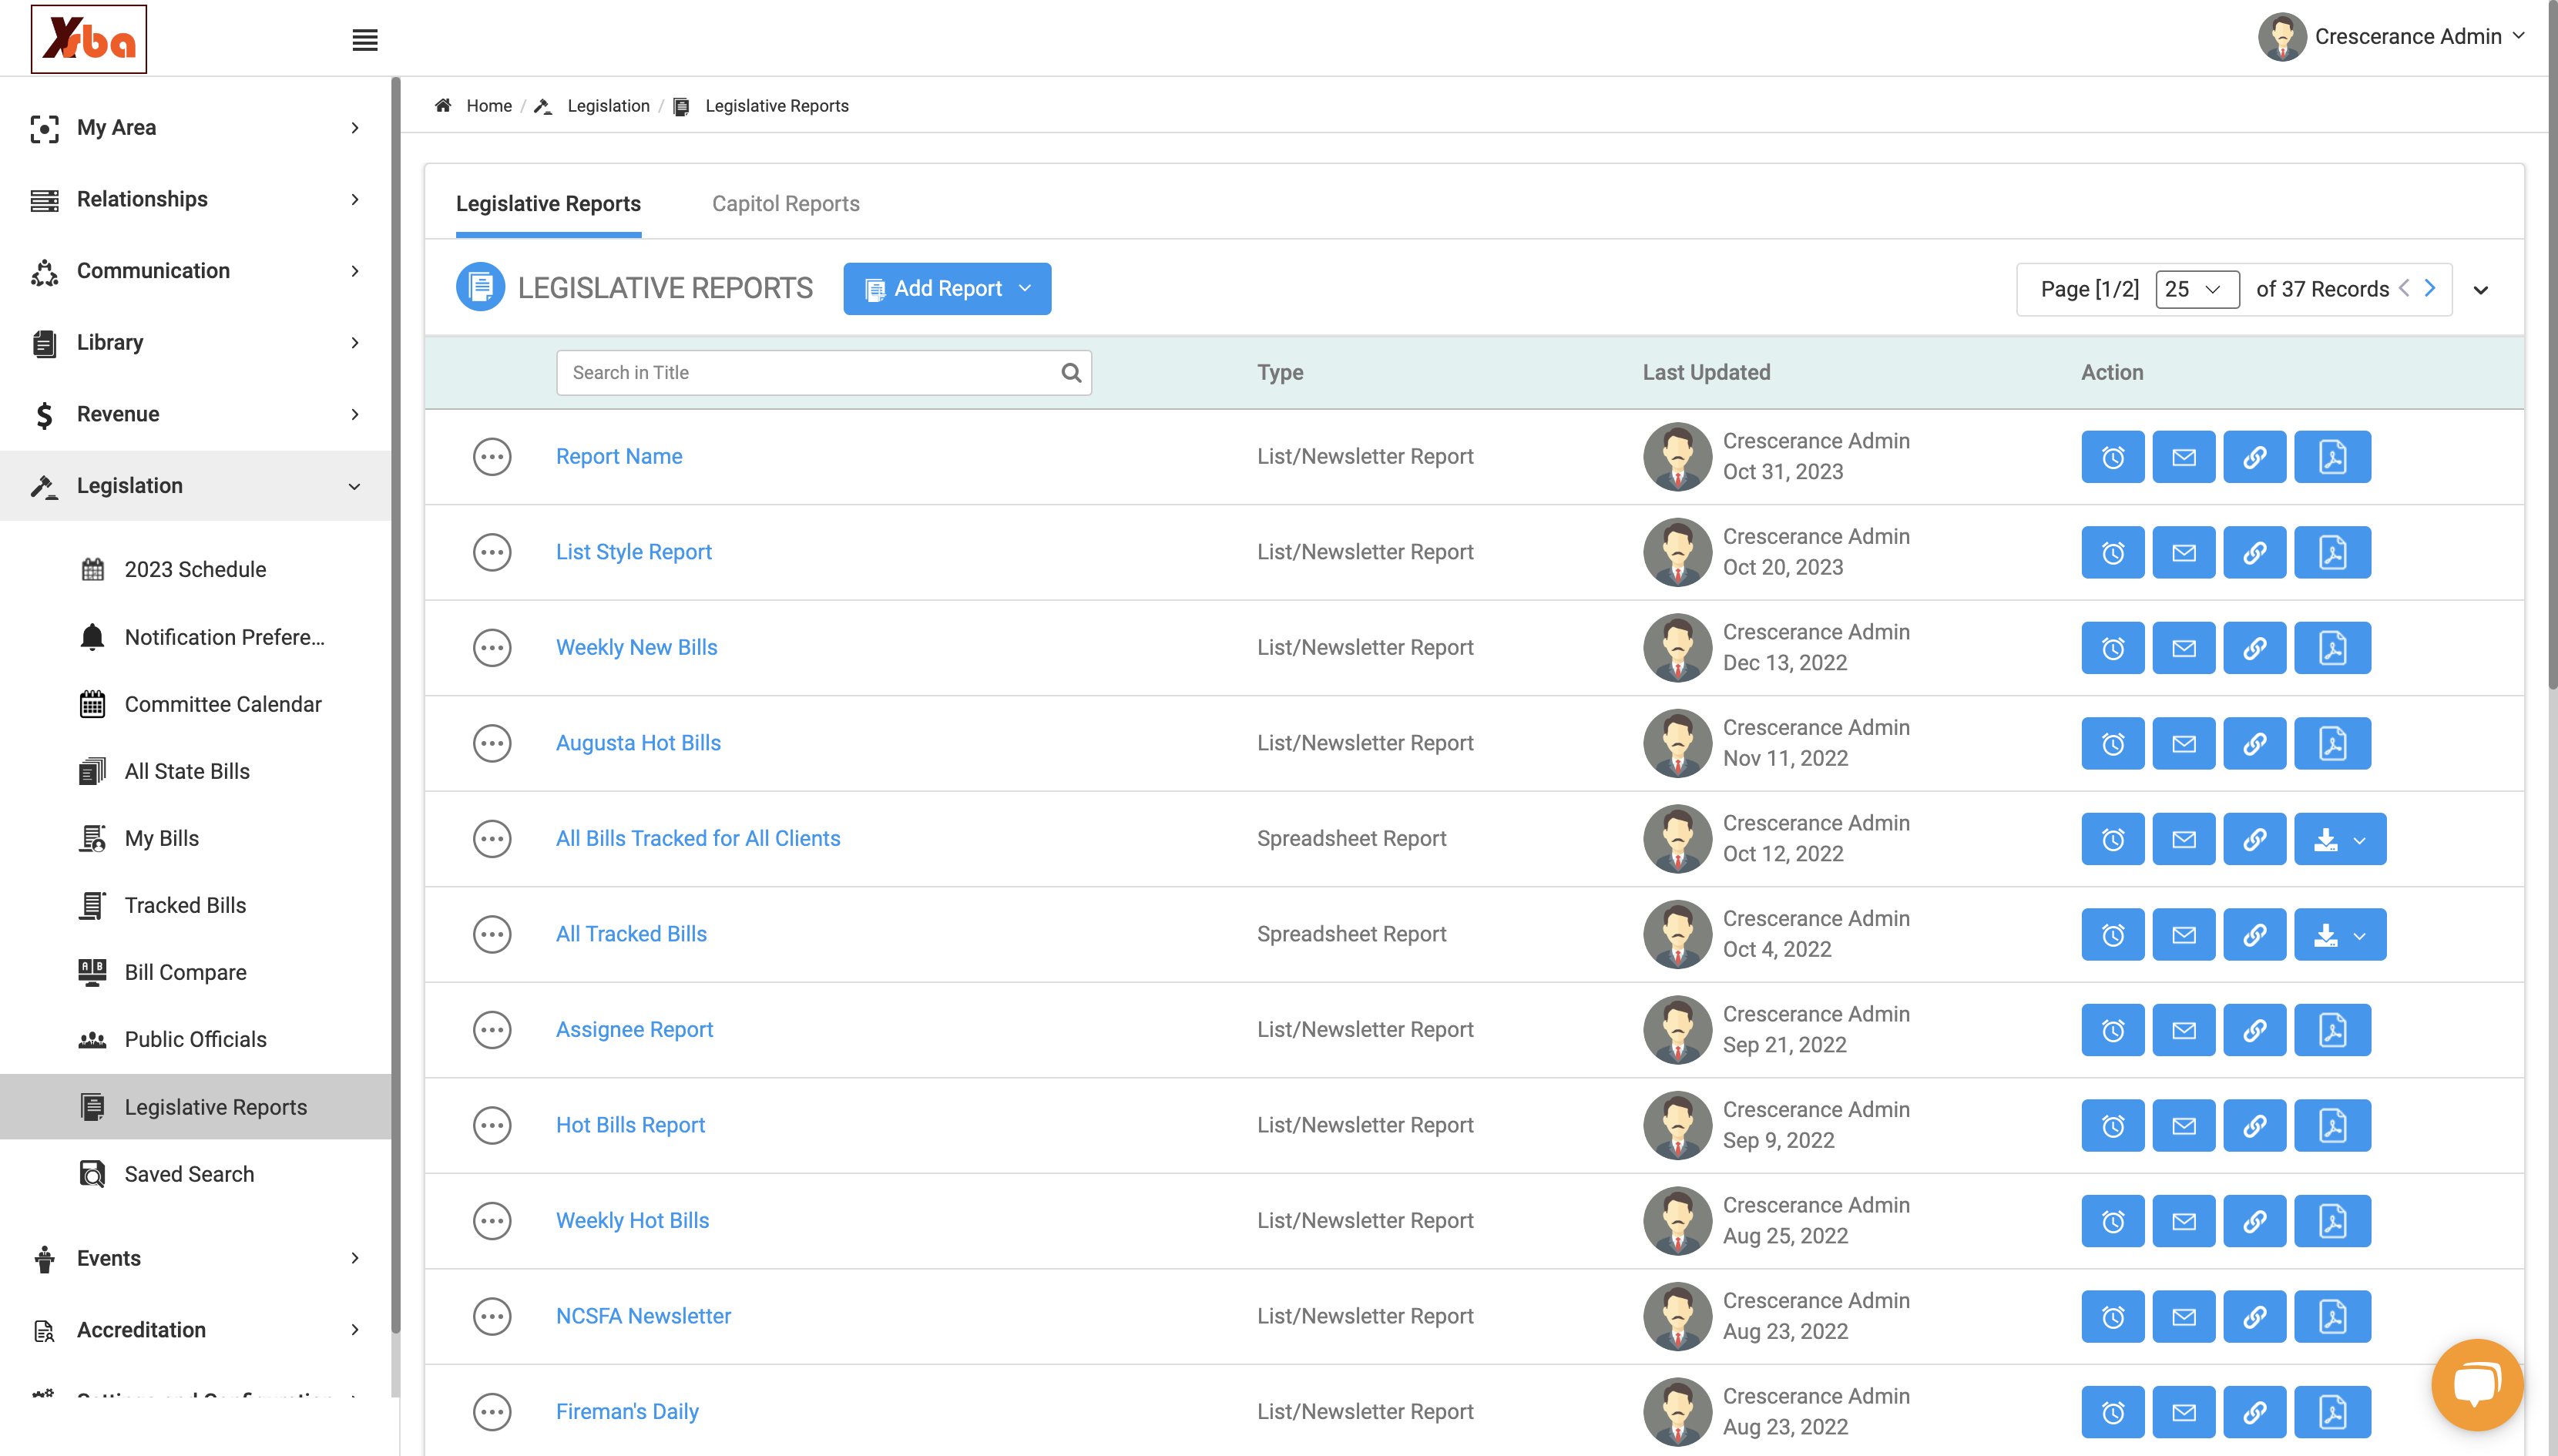
Task: Expand the Revenue sidebar section
Action: point(195,414)
